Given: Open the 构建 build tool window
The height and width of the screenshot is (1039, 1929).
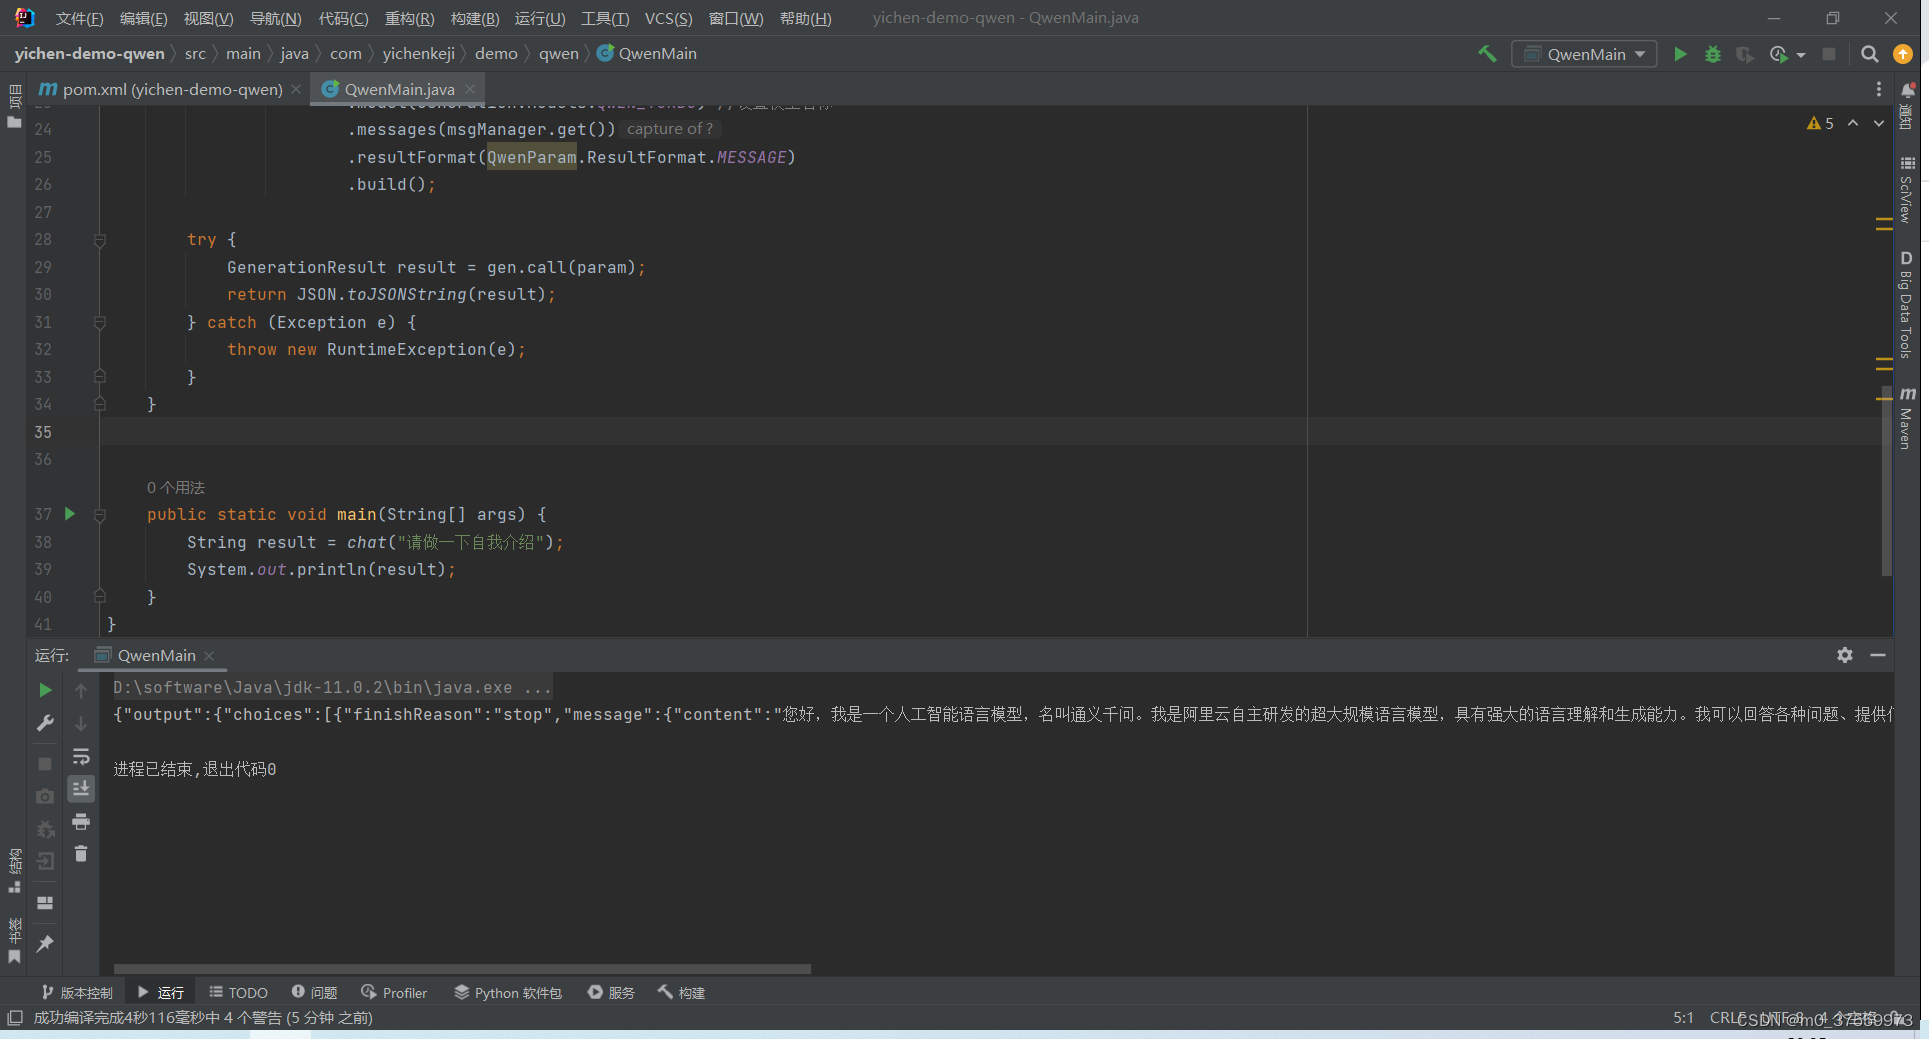Looking at the screenshot, I should click(x=681, y=993).
